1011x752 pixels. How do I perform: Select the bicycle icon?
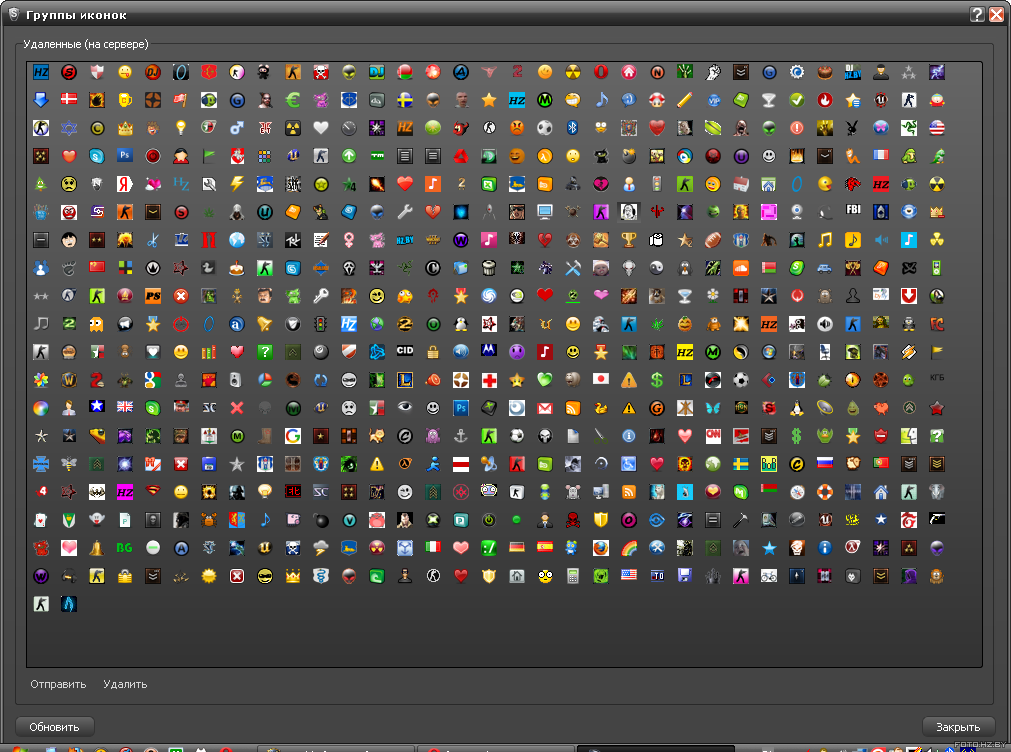point(769,576)
